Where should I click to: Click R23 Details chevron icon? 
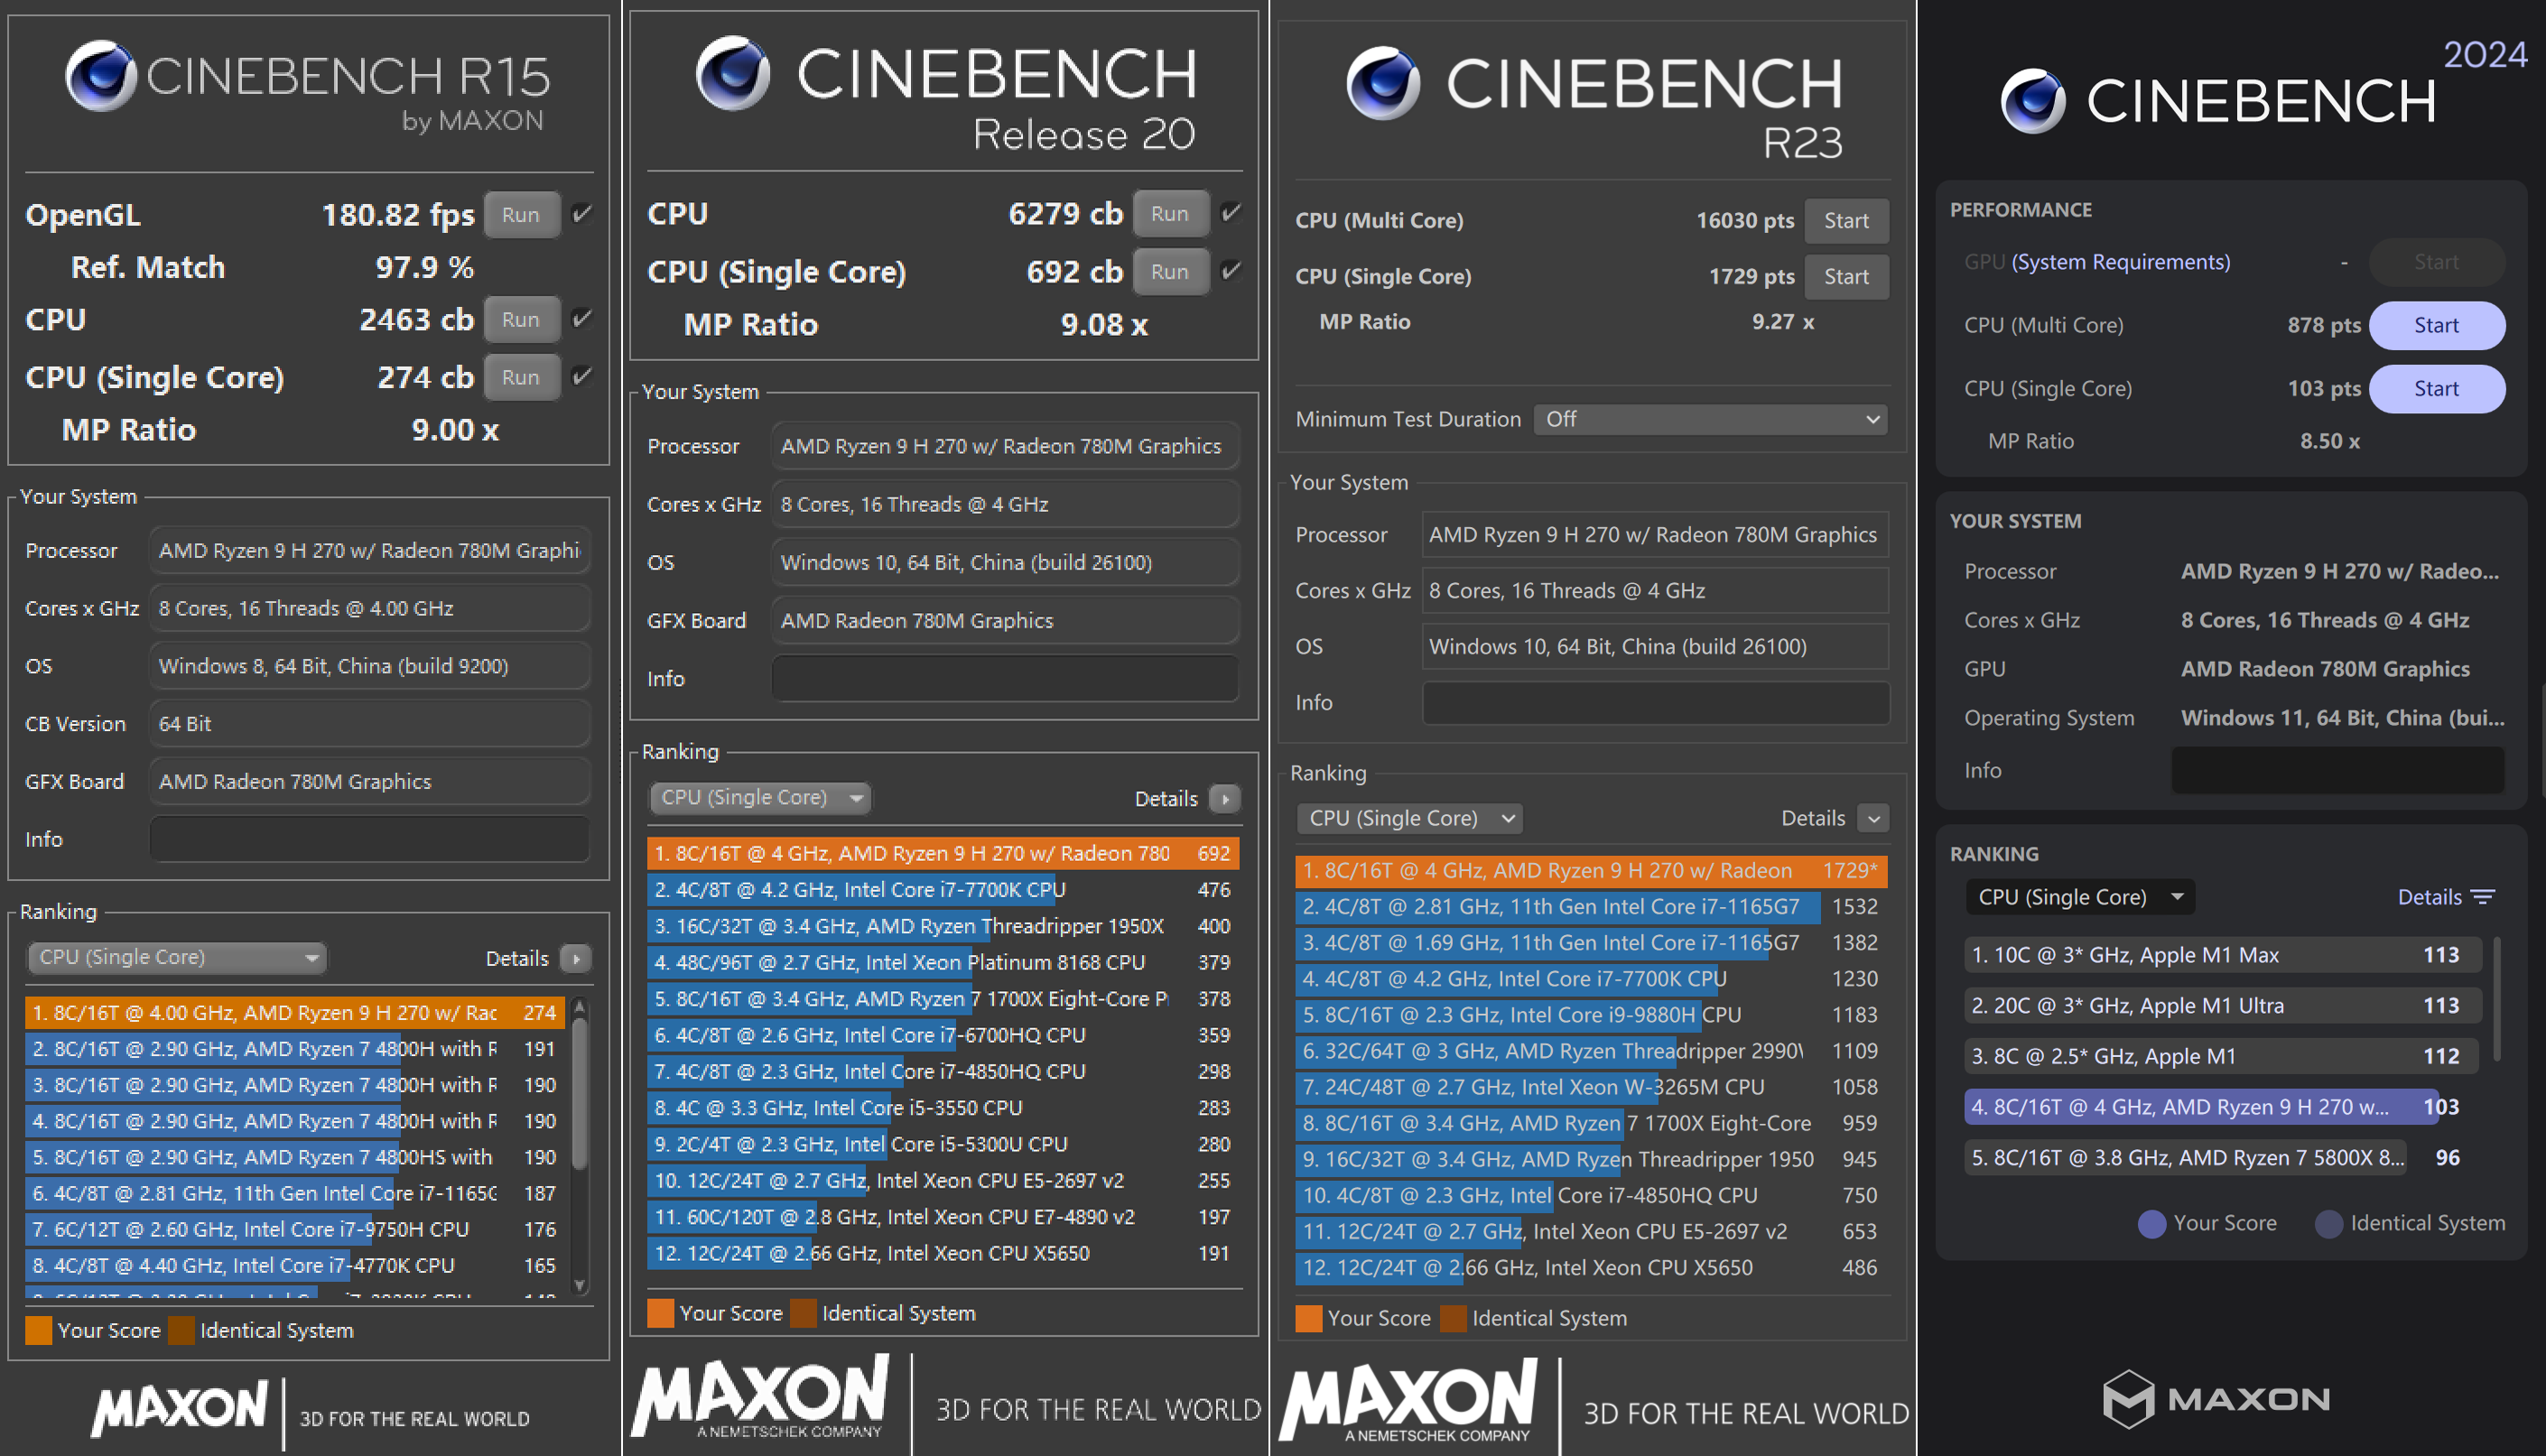1873,819
